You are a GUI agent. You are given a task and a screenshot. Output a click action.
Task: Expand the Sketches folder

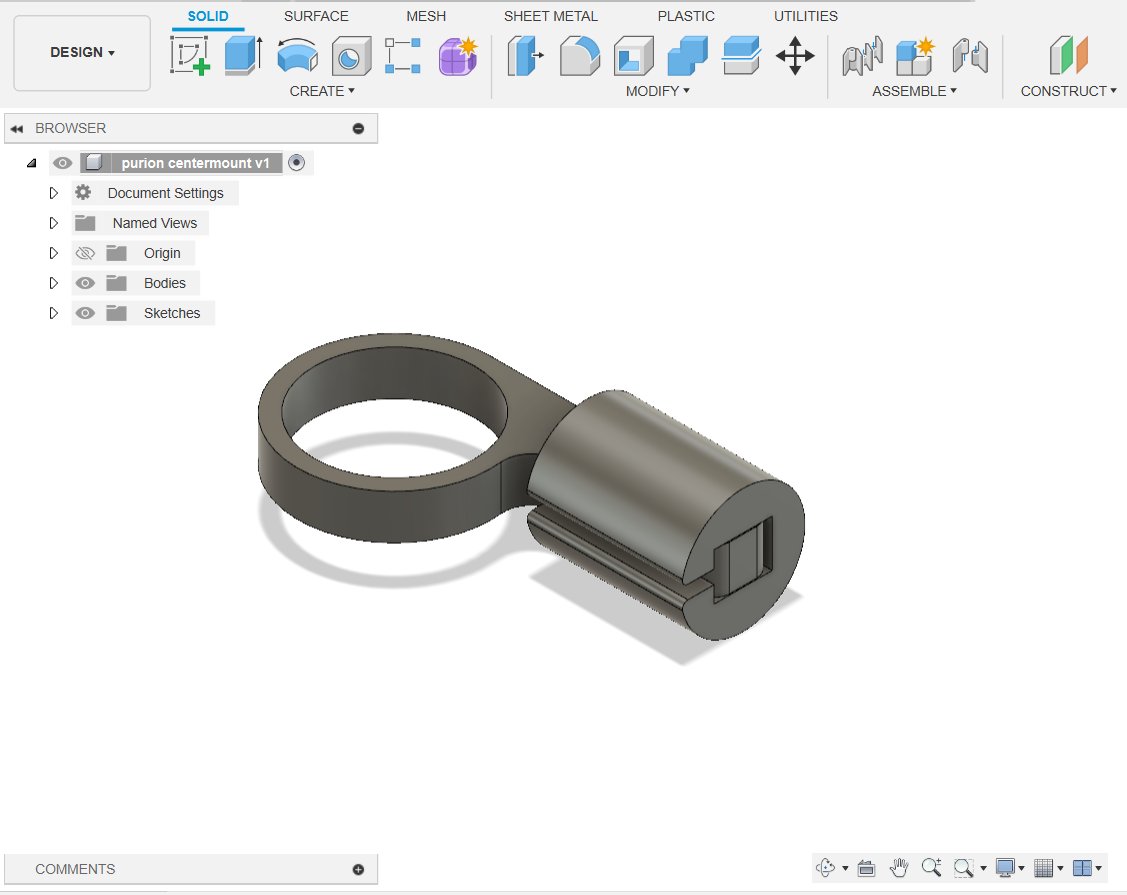point(54,313)
